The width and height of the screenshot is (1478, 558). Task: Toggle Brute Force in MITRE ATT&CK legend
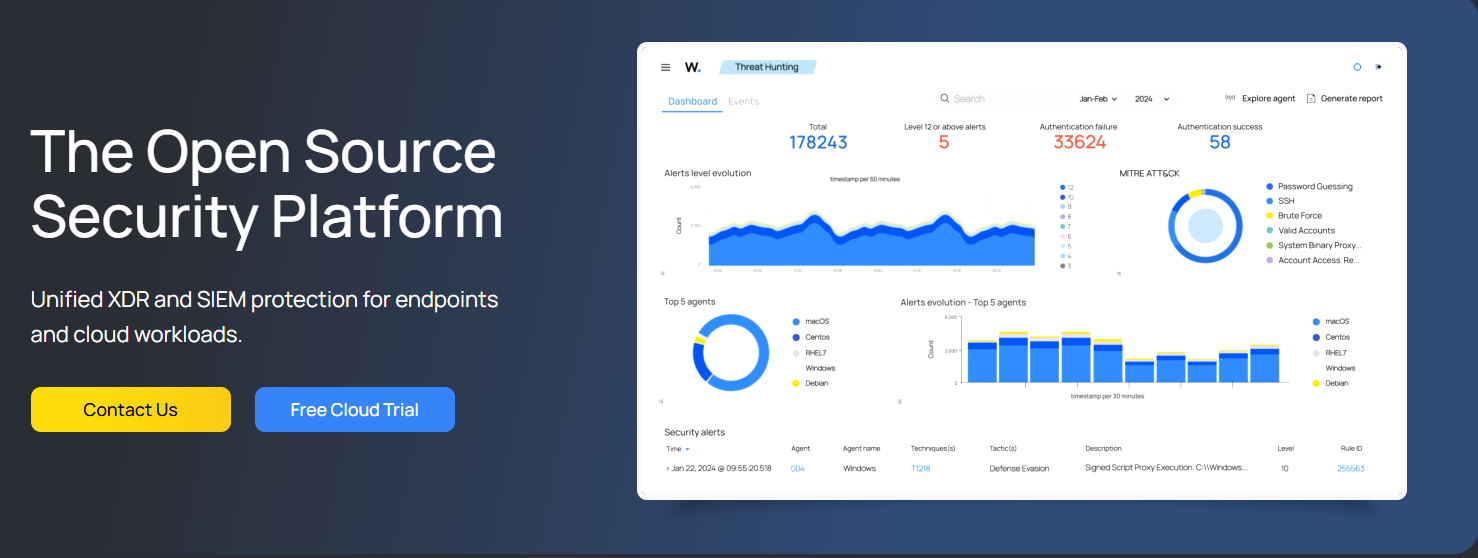pos(1299,216)
